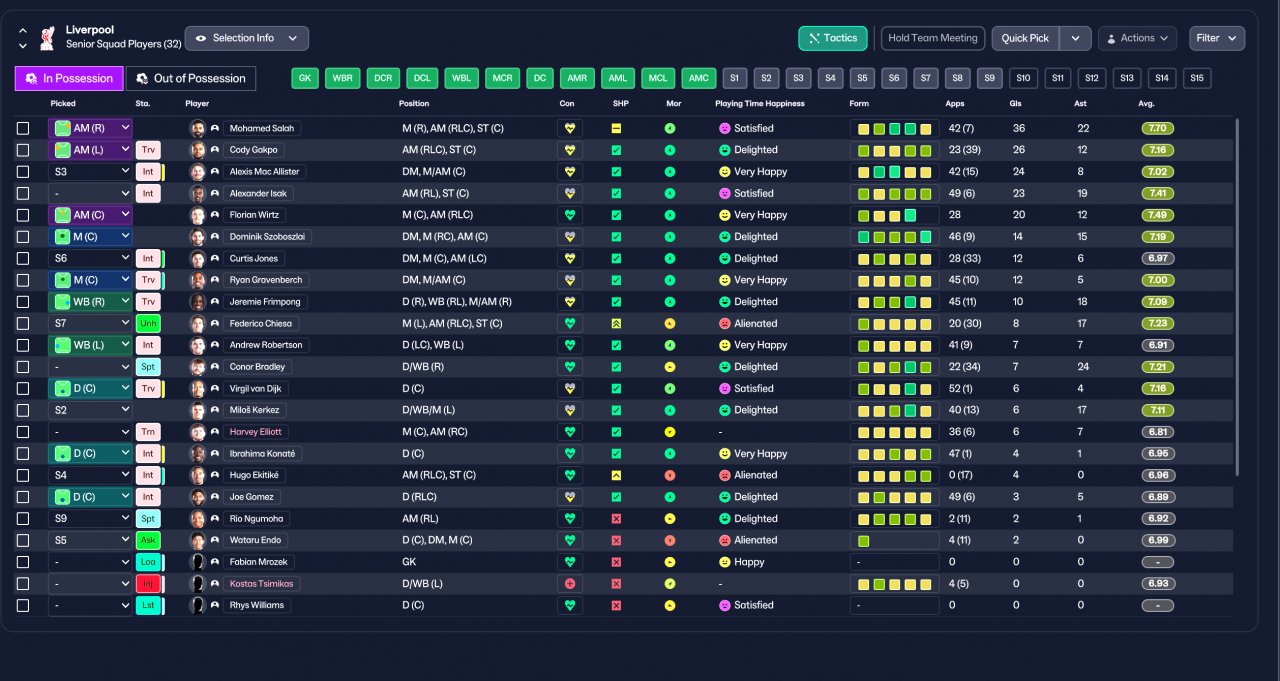The width and height of the screenshot is (1280, 681).
Task: Tick the checkbox for Florian Wirtz
Action: pyautogui.click(x=23, y=215)
